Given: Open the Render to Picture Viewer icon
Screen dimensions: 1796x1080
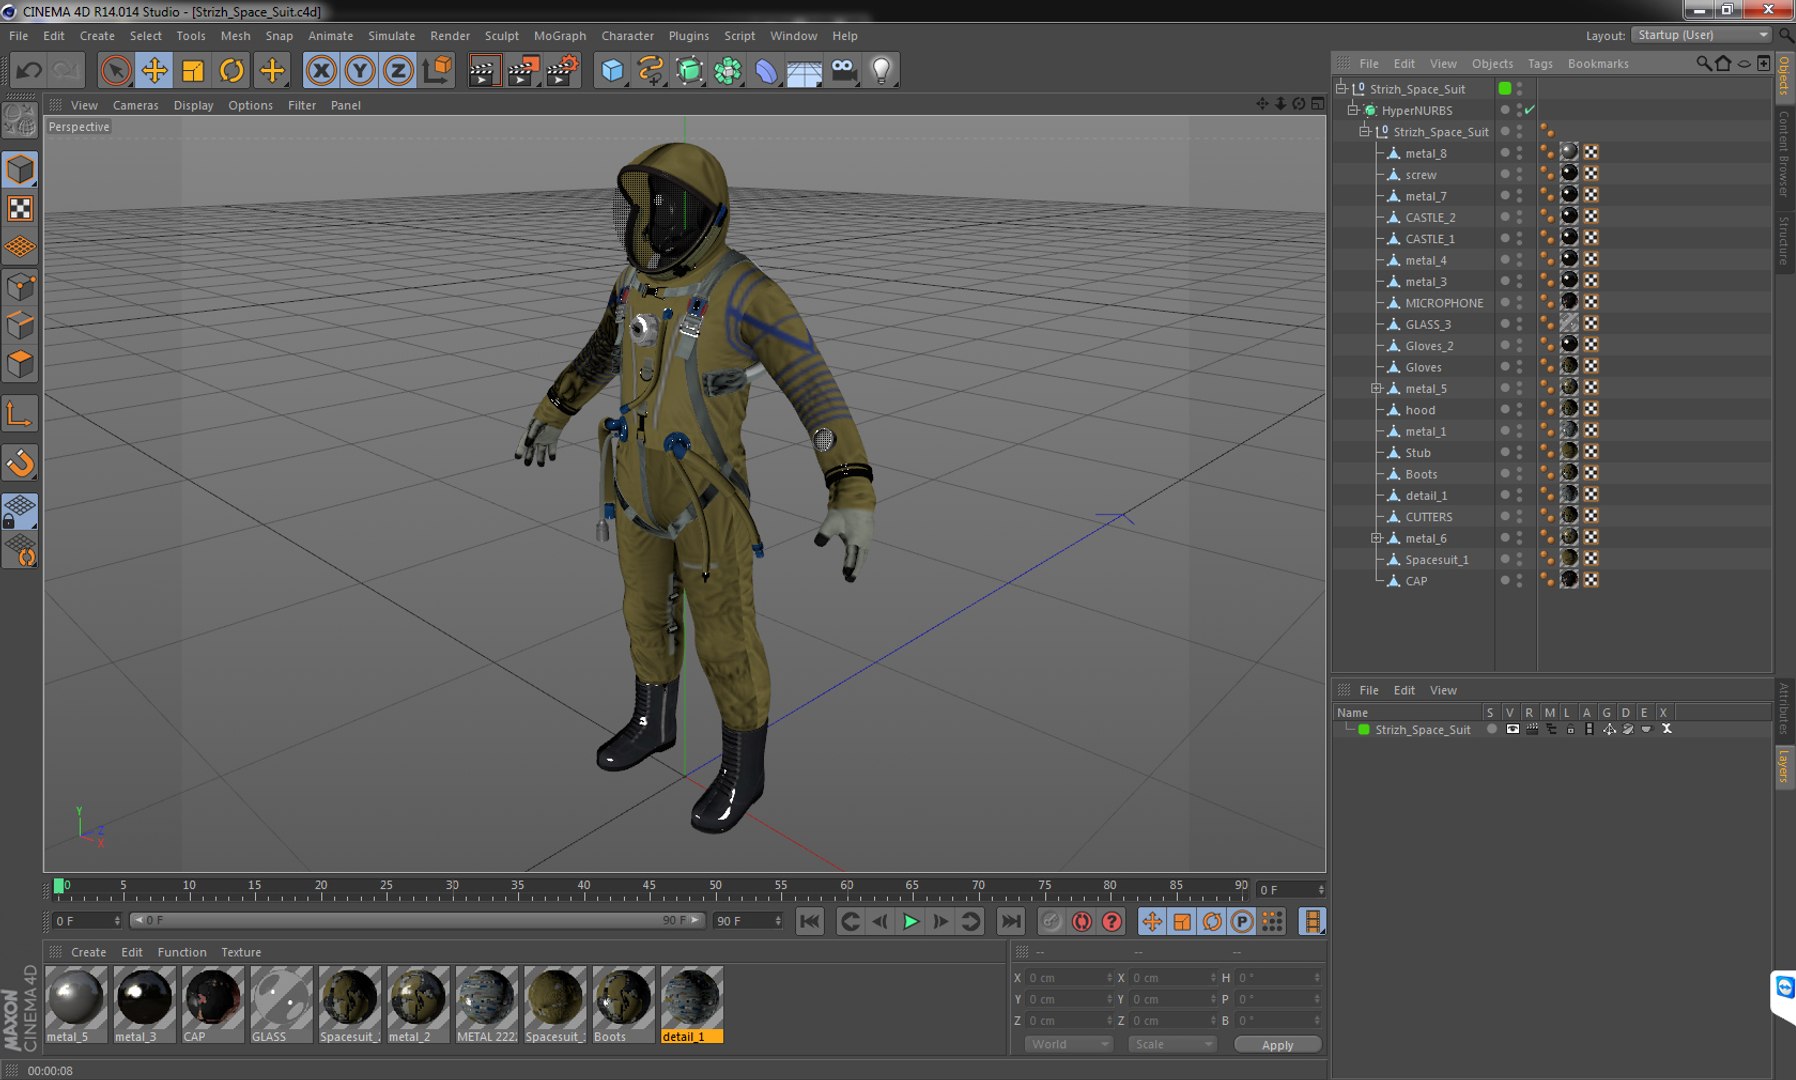Looking at the screenshot, I should 522,70.
